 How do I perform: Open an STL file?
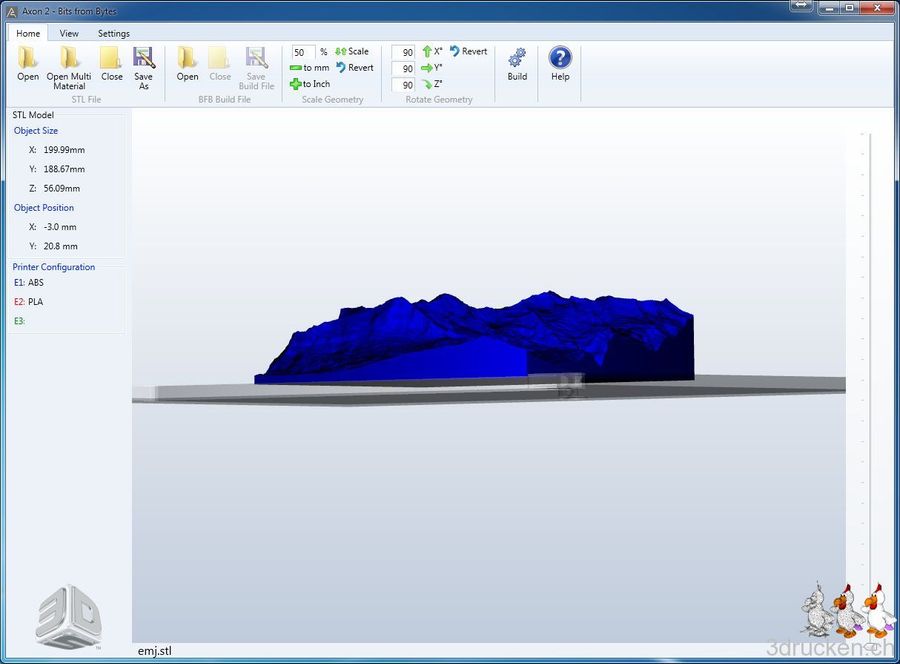28,64
